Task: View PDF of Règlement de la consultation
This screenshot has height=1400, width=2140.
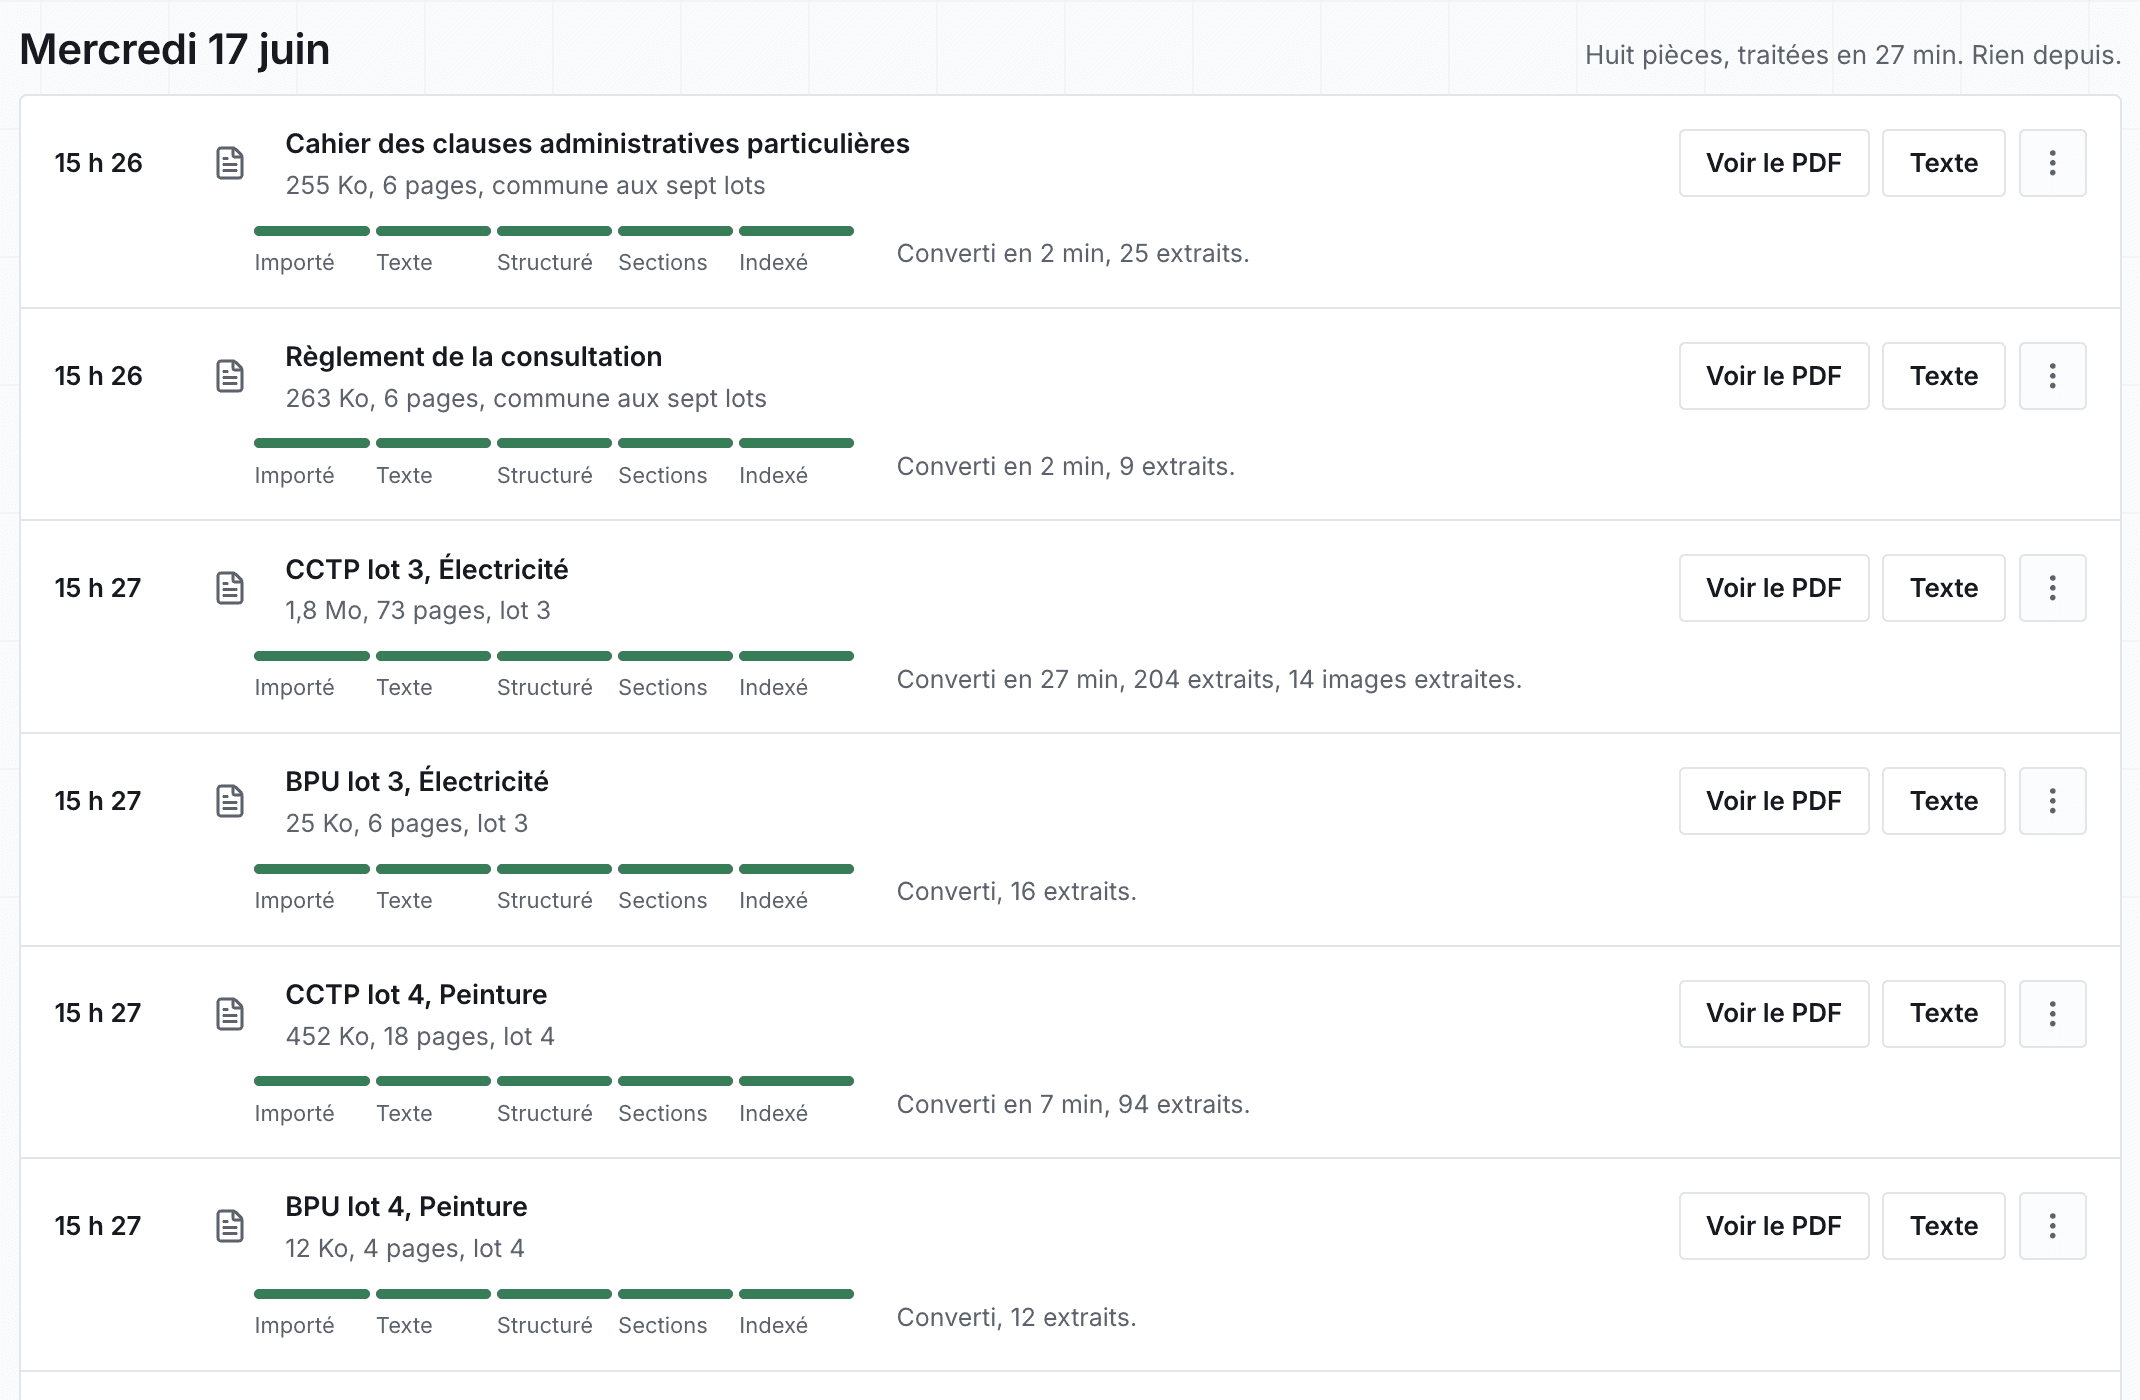Action: coord(1774,376)
